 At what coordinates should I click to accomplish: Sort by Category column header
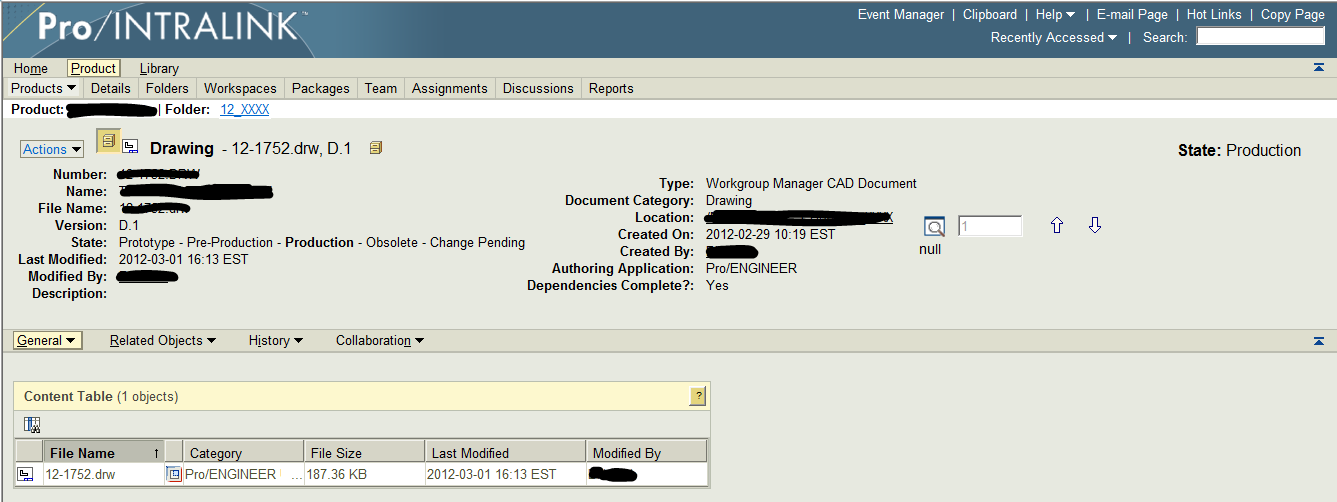244,453
